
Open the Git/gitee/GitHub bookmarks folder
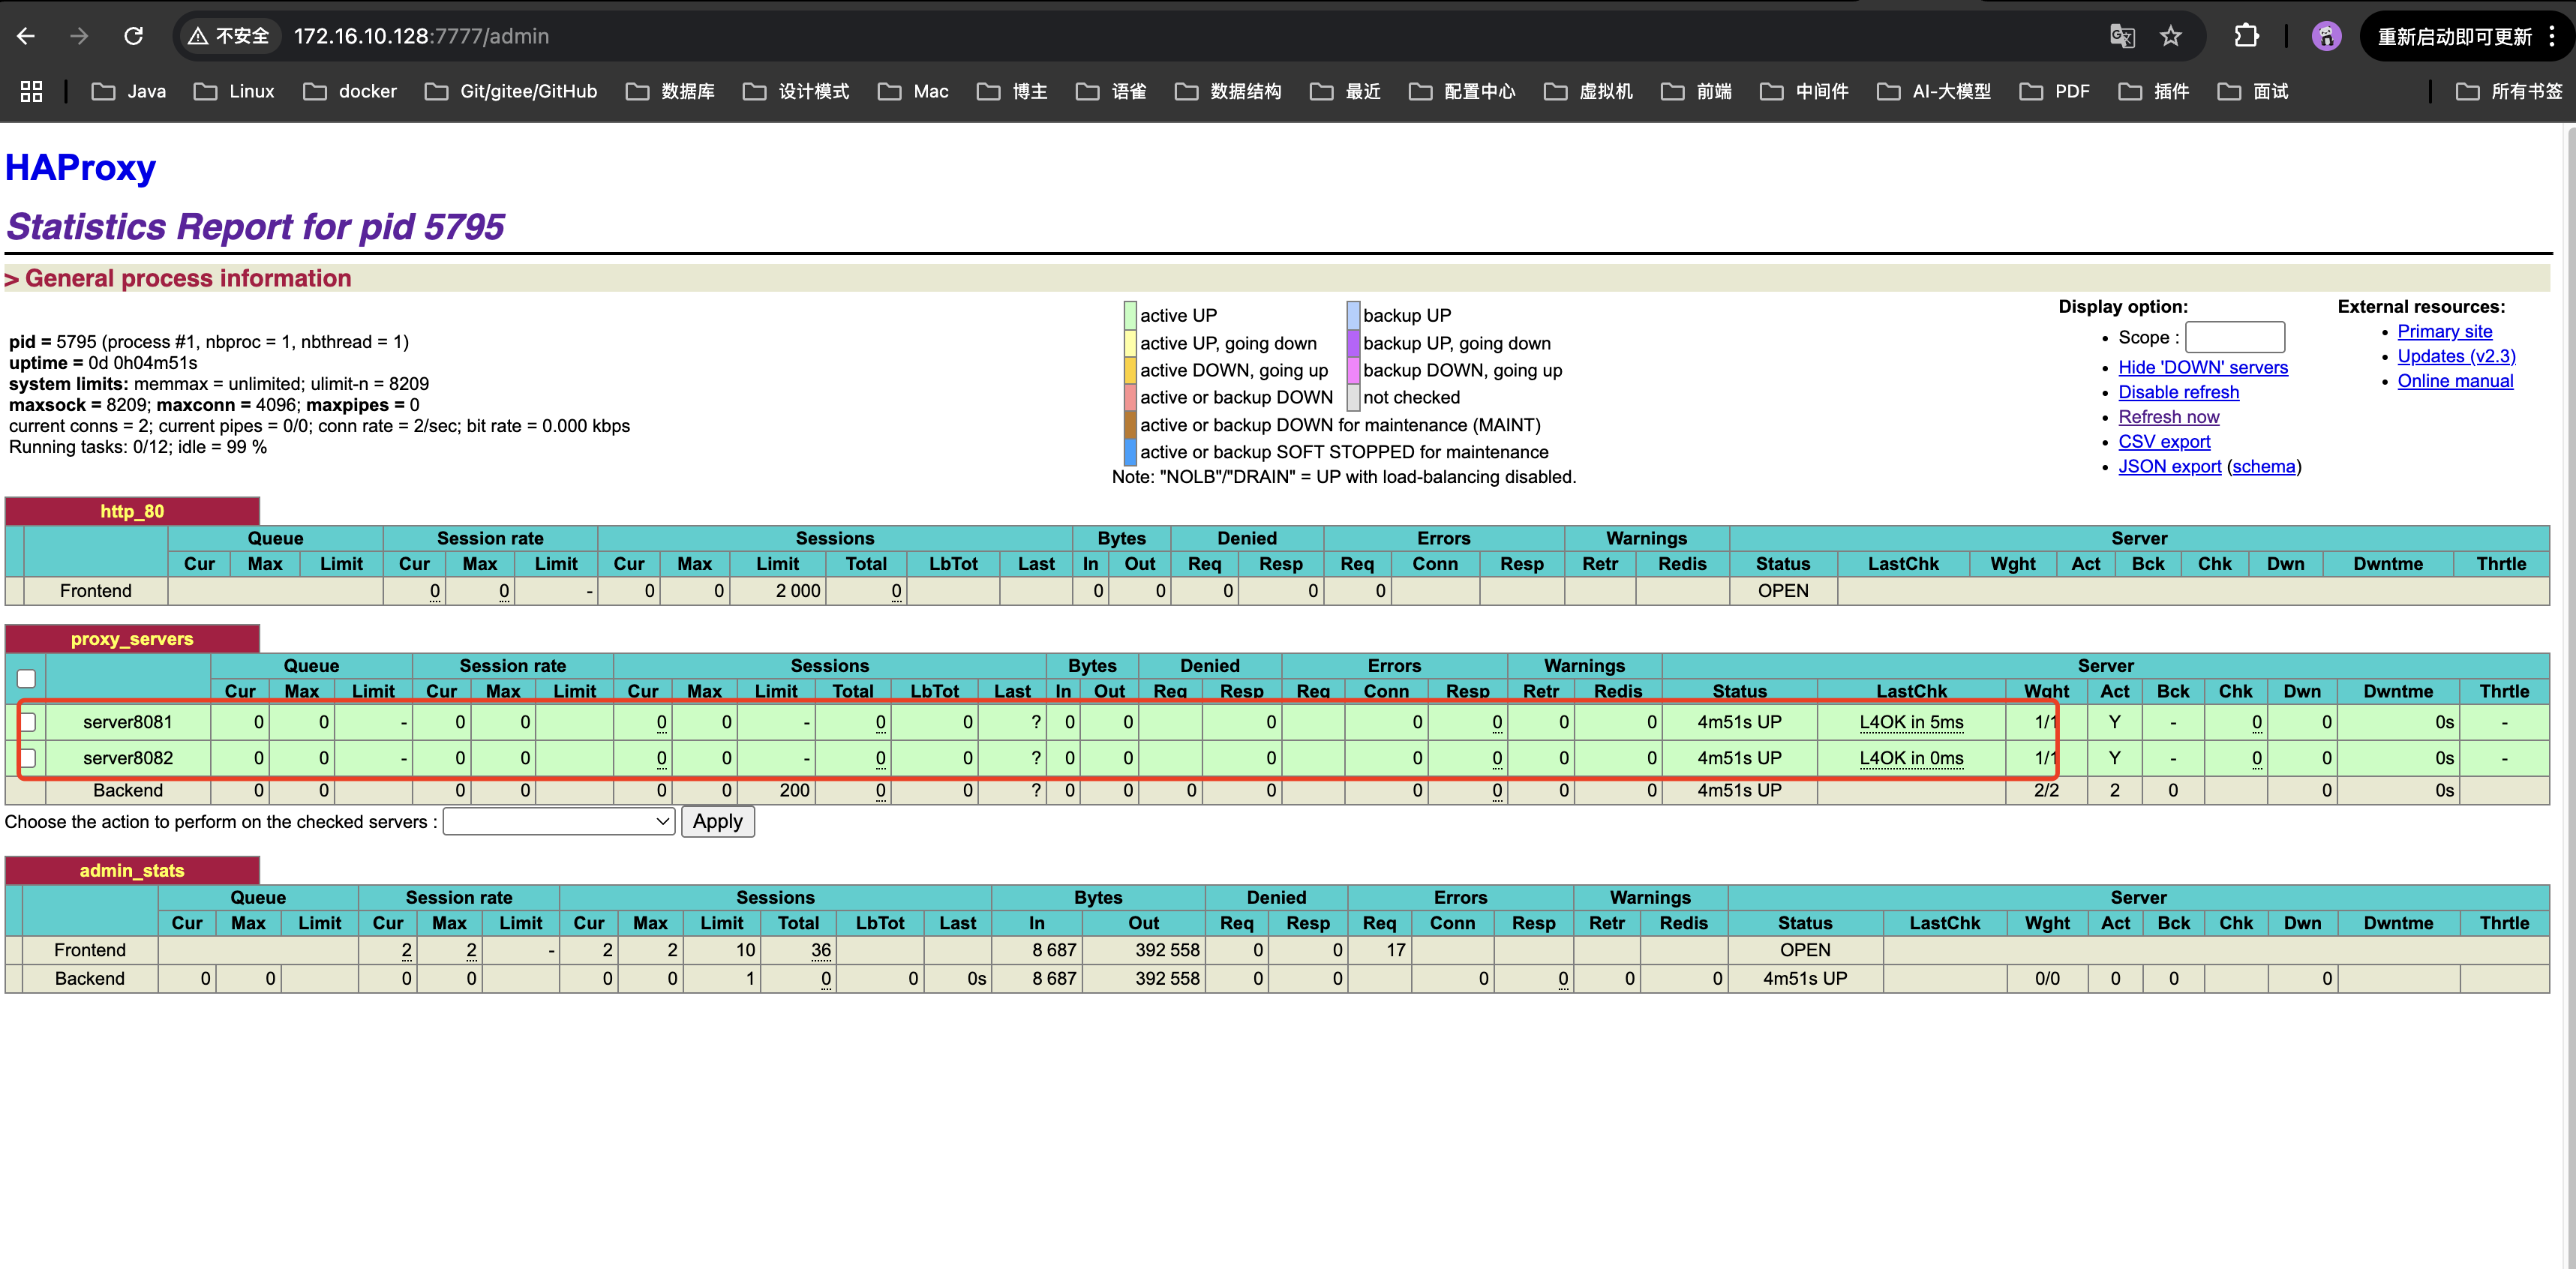point(511,91)
